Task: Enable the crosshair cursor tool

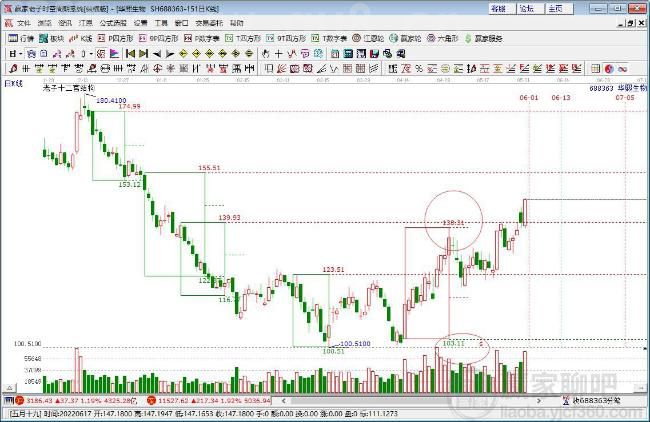Action: pyautogui.click(x=279, y=54)
